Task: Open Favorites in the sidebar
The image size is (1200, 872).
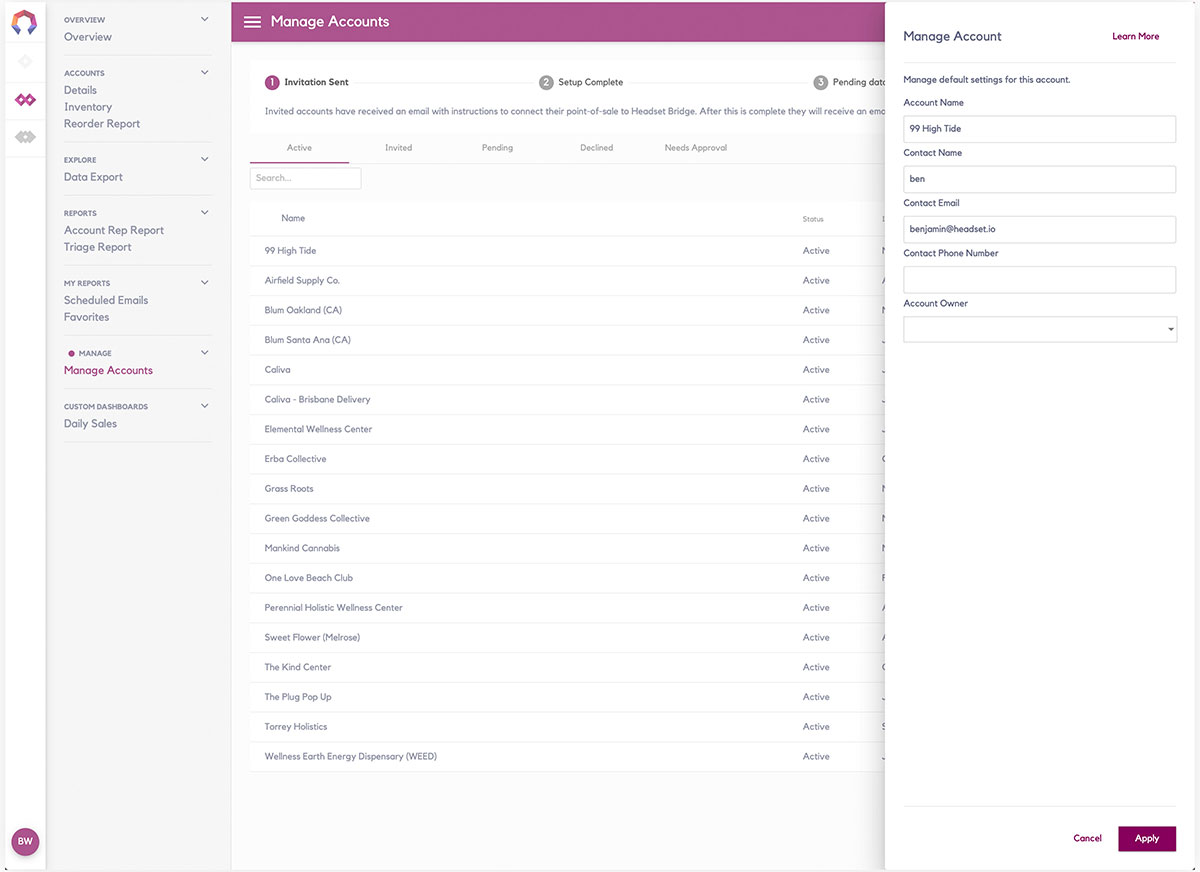Action: point(86,317)
